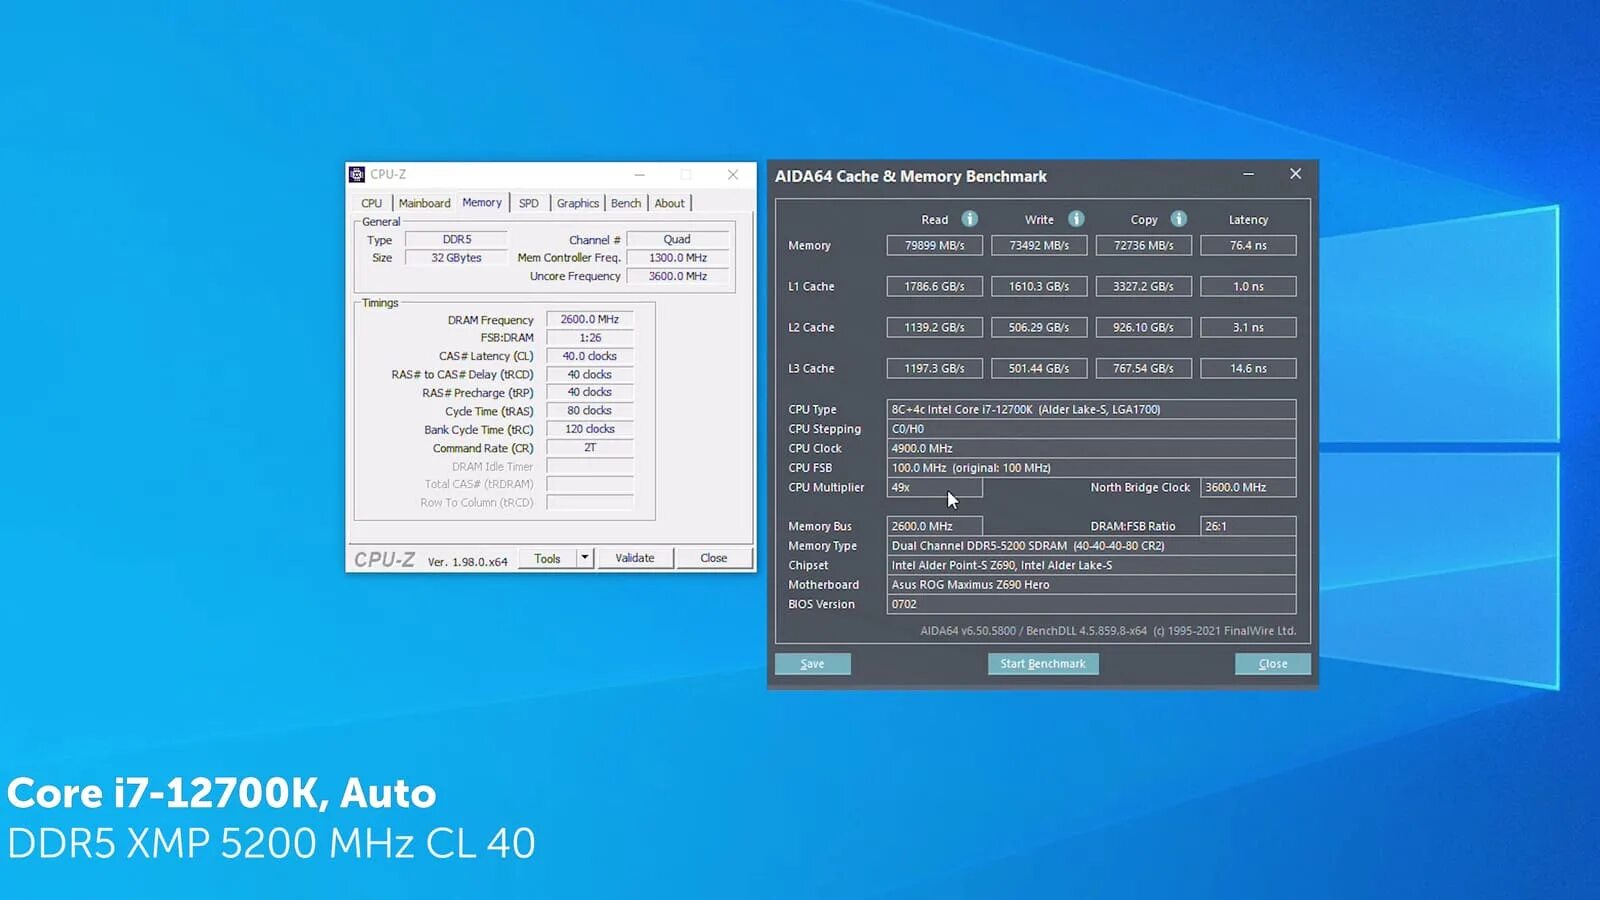Close AIDA64 window with the title bar X

click(1296, 174)
